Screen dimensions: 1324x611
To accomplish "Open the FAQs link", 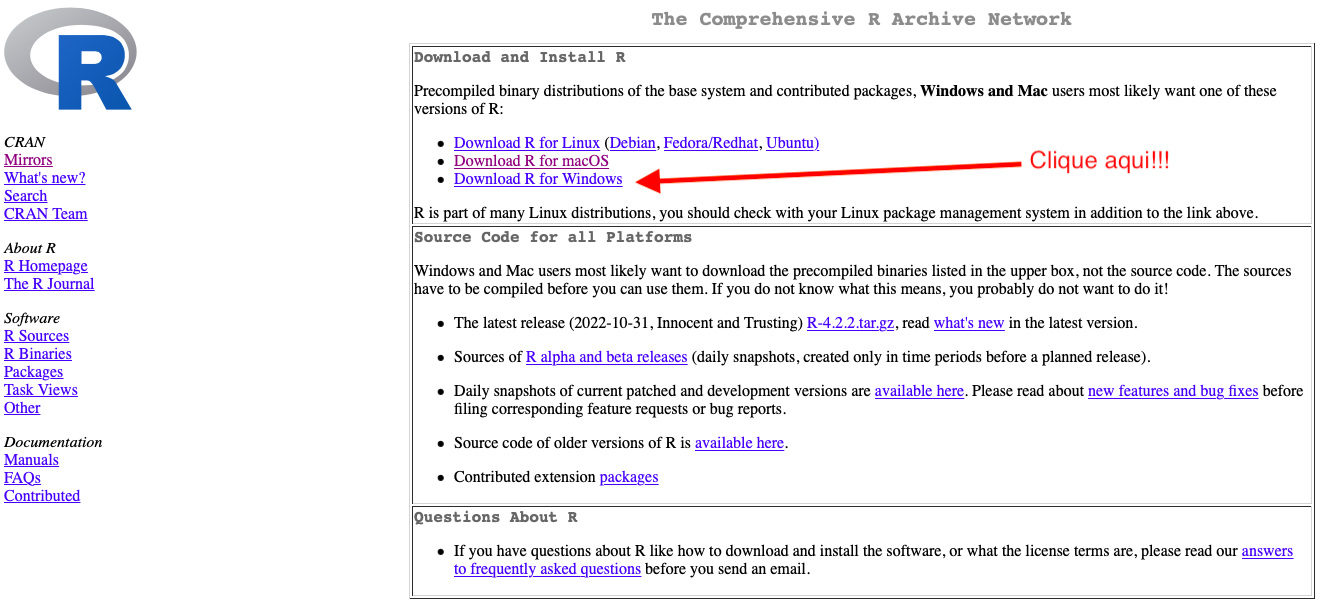I will pos(22,478).
